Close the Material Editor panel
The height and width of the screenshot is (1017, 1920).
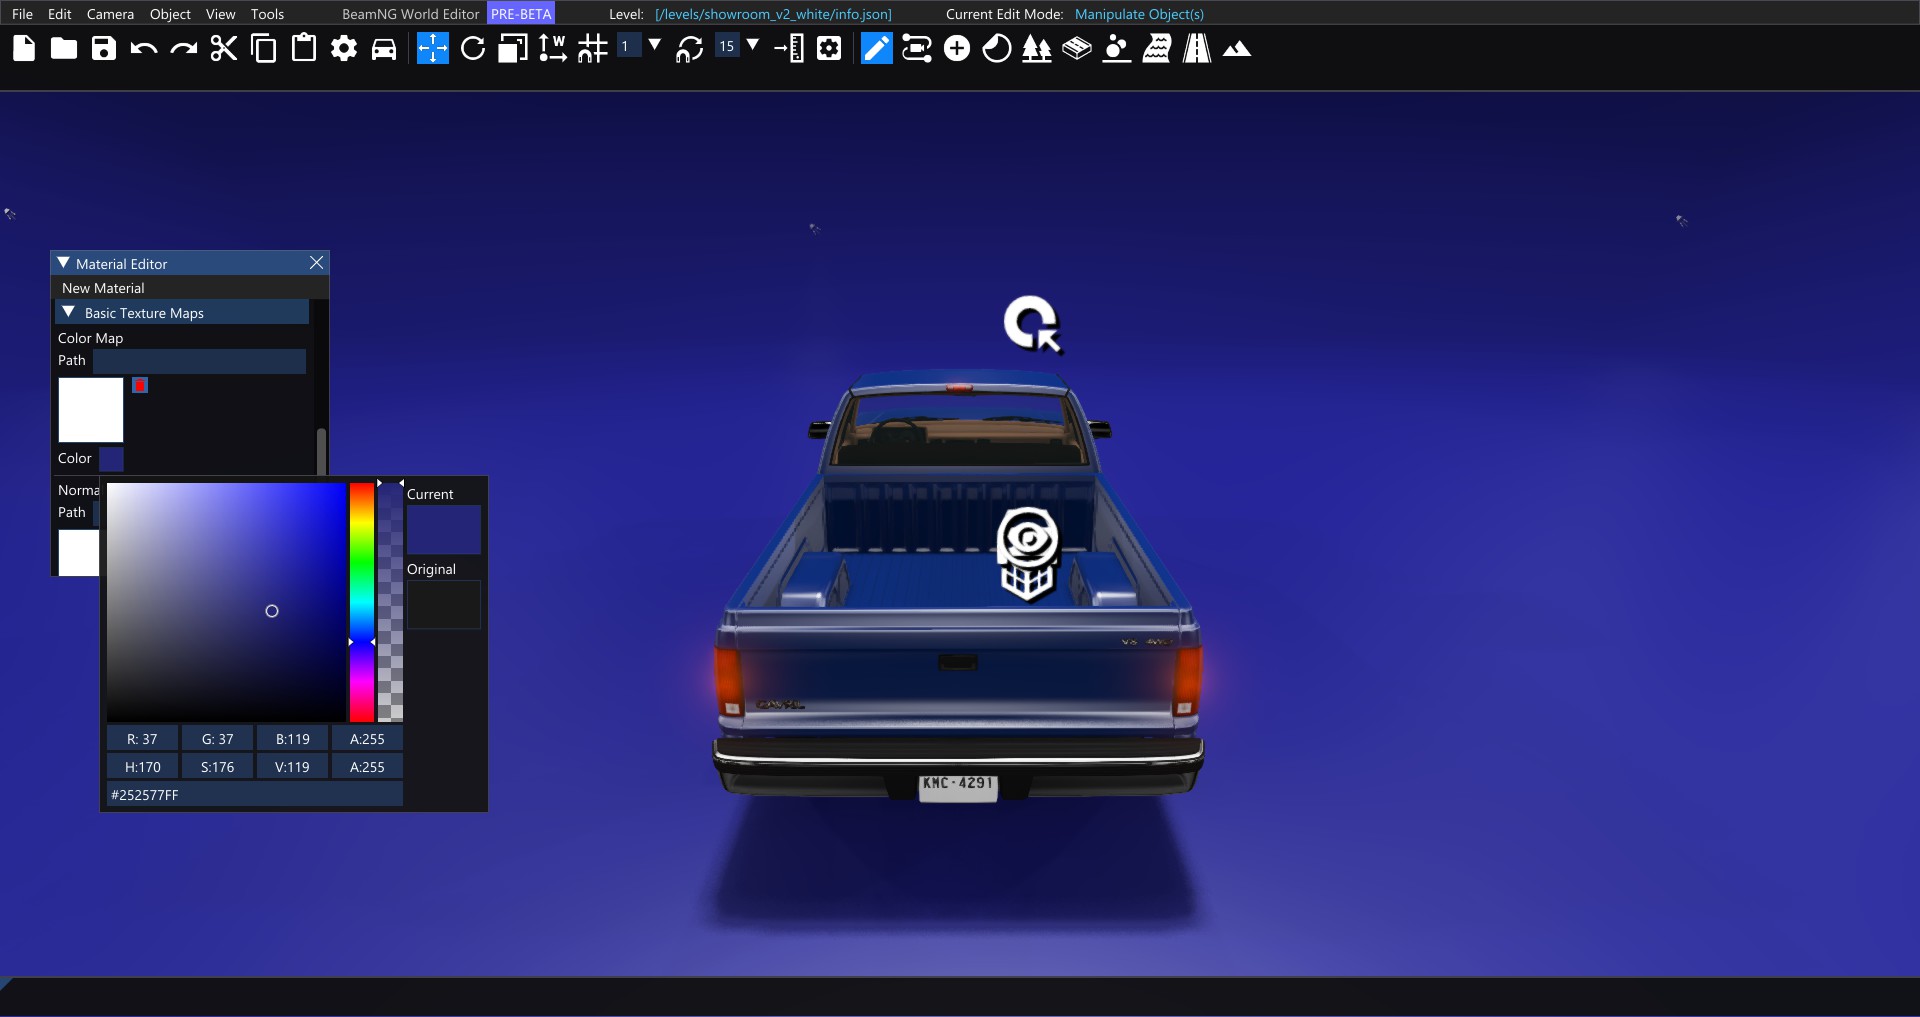click(x=316, y=262)
